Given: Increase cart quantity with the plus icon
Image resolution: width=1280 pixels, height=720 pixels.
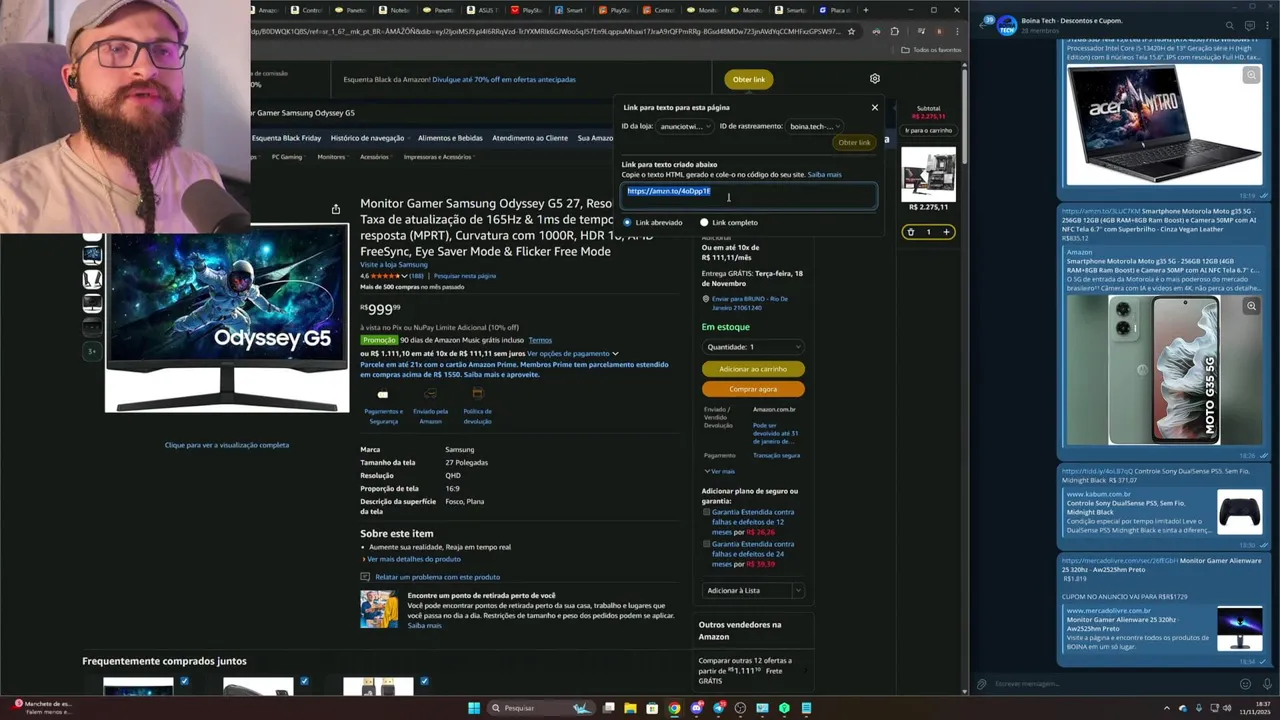Looking at the screenshot, I should [x=946, y=232].
